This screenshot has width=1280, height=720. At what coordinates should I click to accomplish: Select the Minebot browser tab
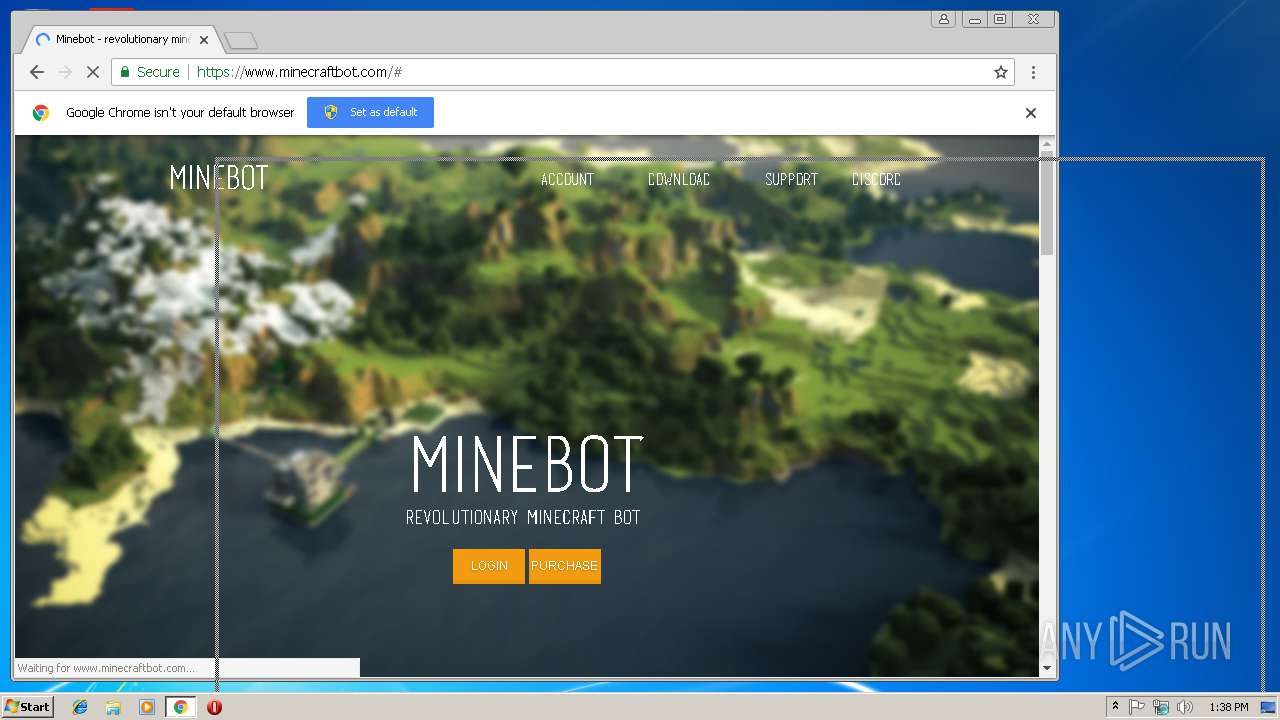[x=122, y=40]
